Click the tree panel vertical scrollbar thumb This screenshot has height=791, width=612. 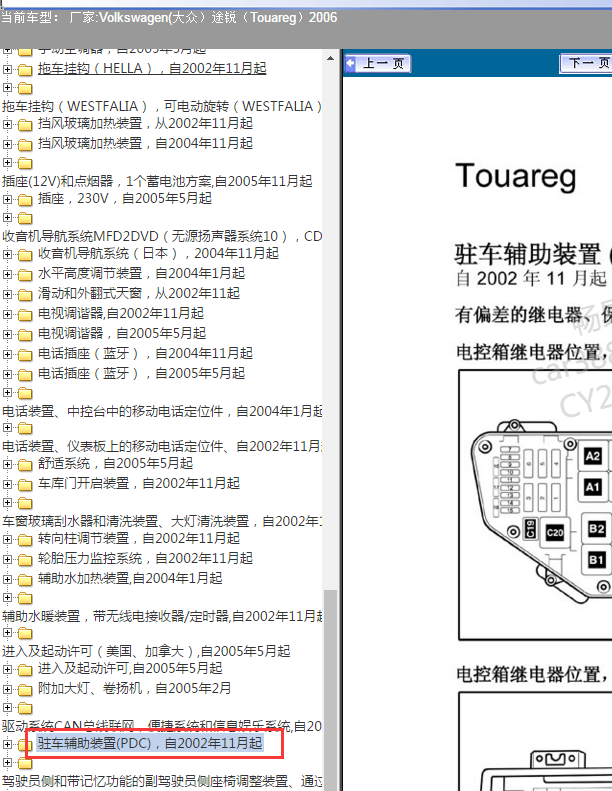(x=330, y=690)
